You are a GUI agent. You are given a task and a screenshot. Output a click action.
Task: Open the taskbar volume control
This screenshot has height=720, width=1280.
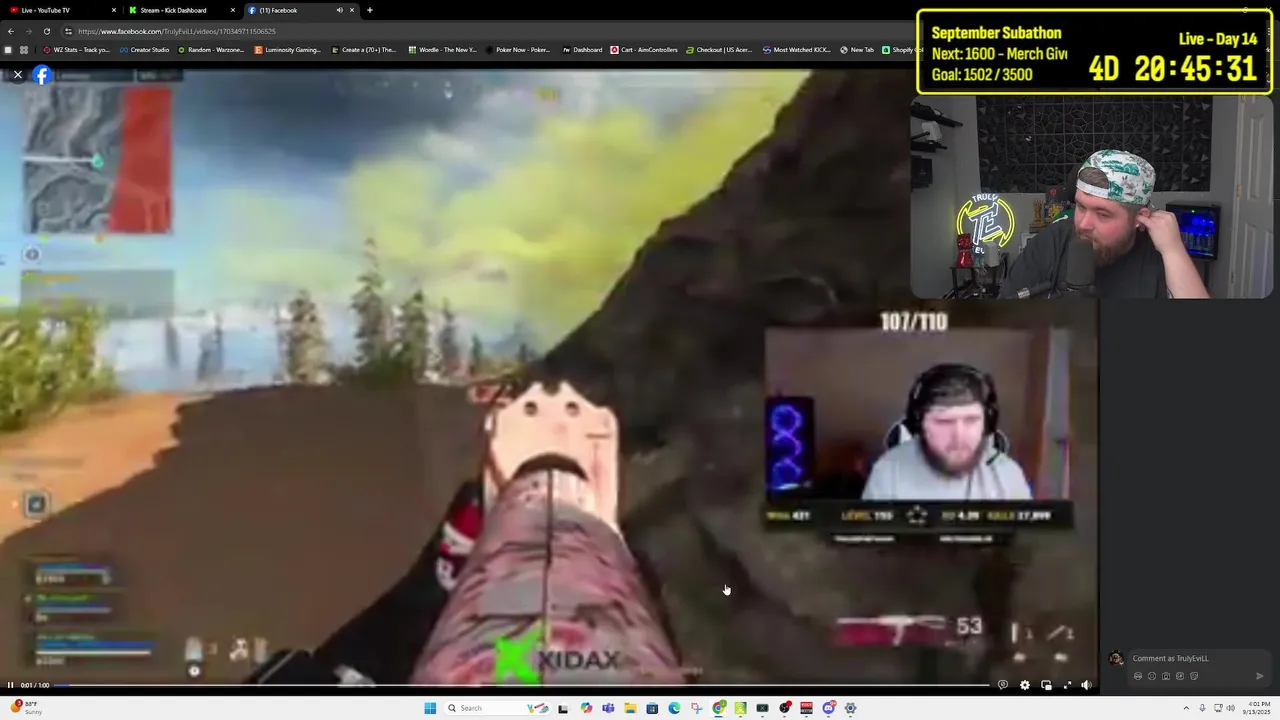coord(1231,708)
